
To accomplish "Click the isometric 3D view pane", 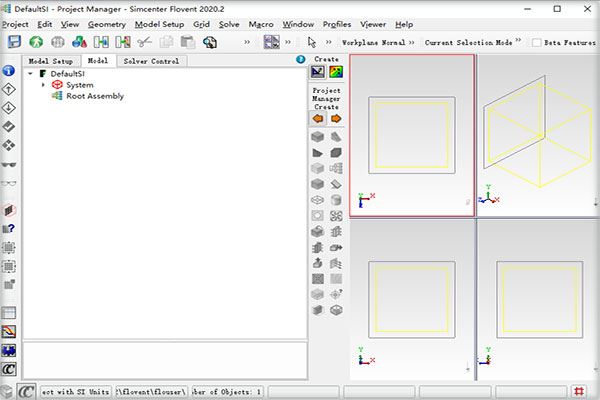I will click(x=538, y=135).
